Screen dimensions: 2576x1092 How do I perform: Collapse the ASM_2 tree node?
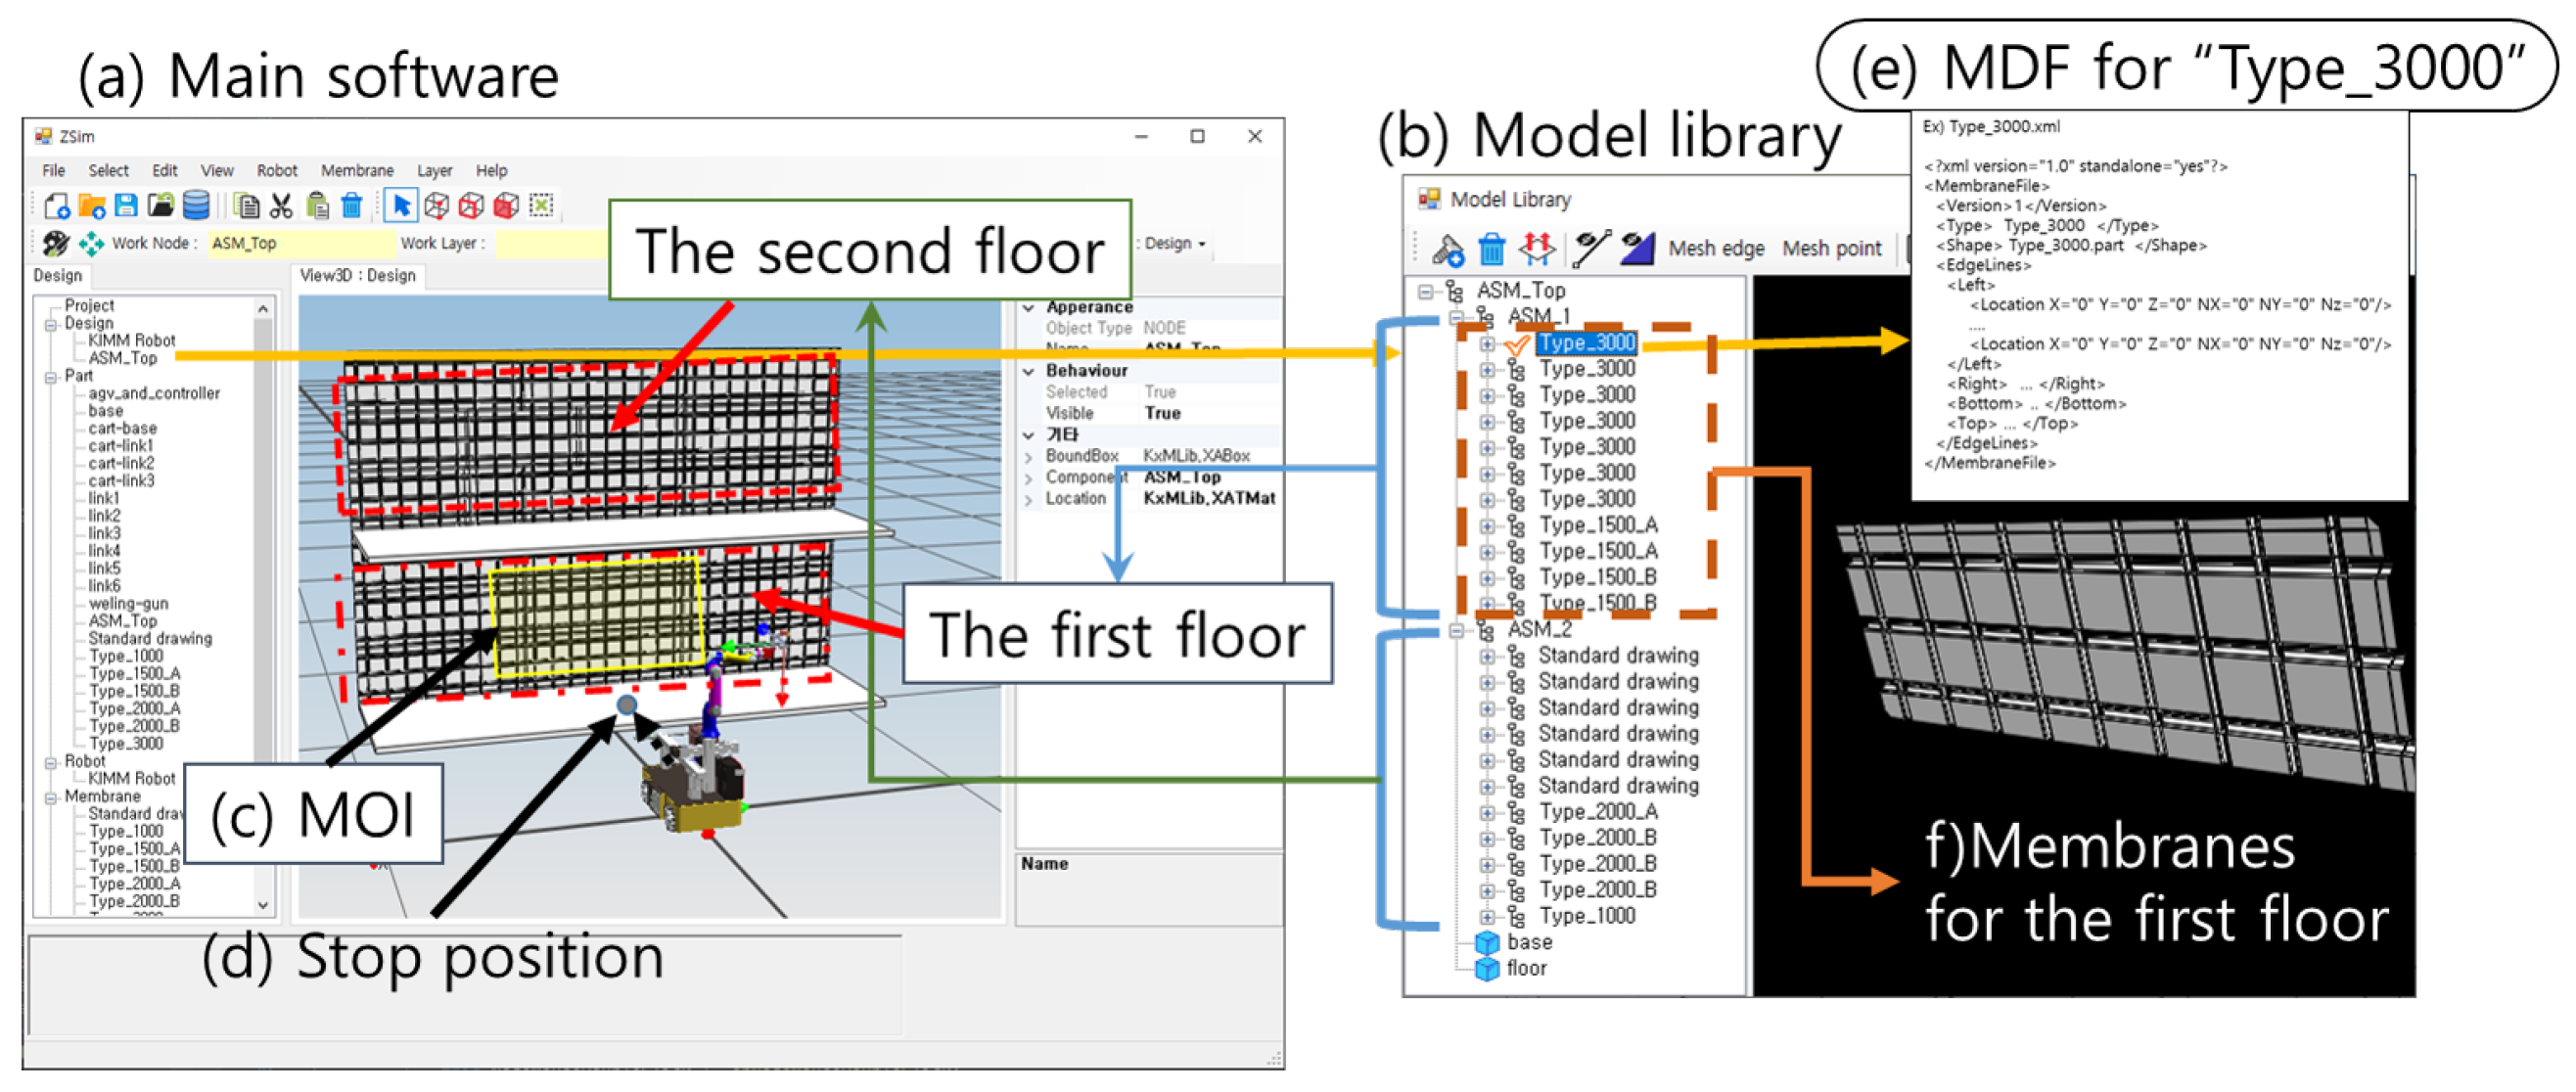pos(1457,630)
